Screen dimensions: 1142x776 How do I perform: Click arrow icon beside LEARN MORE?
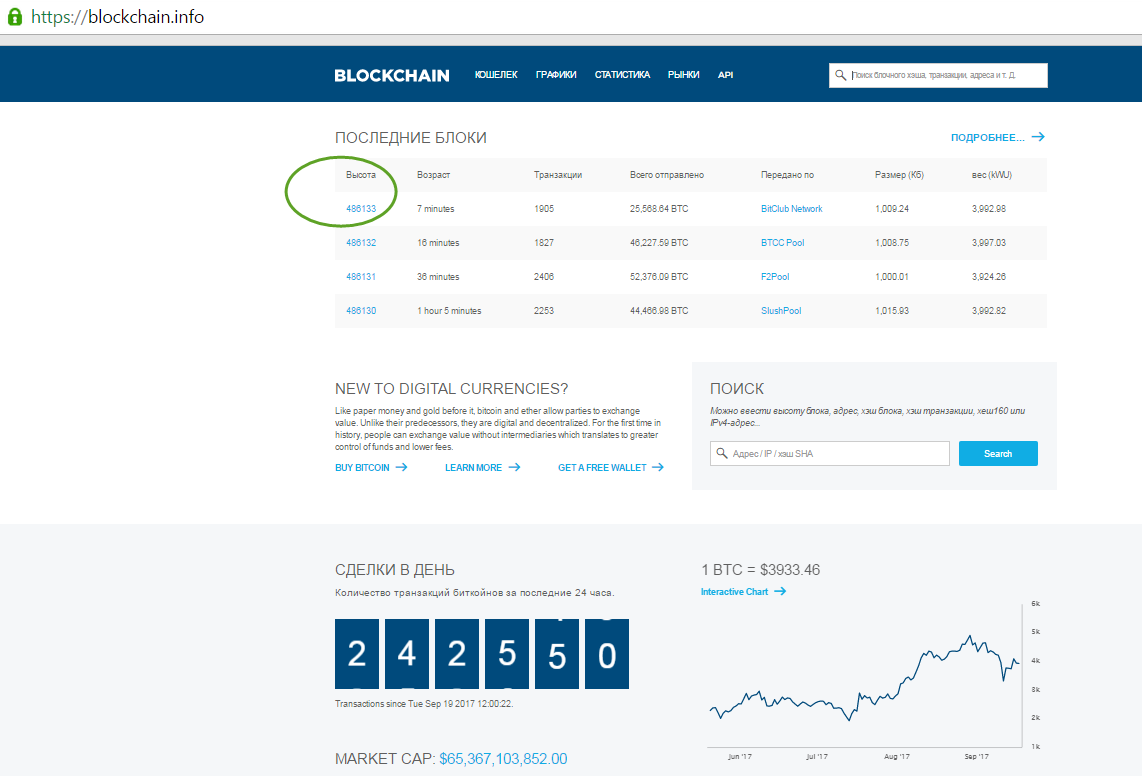point(514,467)
